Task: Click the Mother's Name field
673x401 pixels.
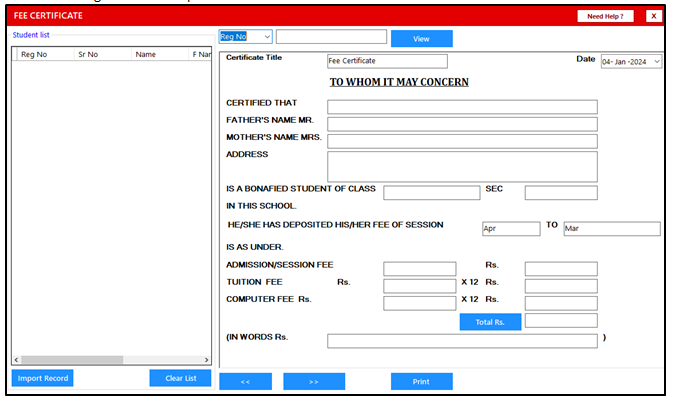Action: [462, 141]
